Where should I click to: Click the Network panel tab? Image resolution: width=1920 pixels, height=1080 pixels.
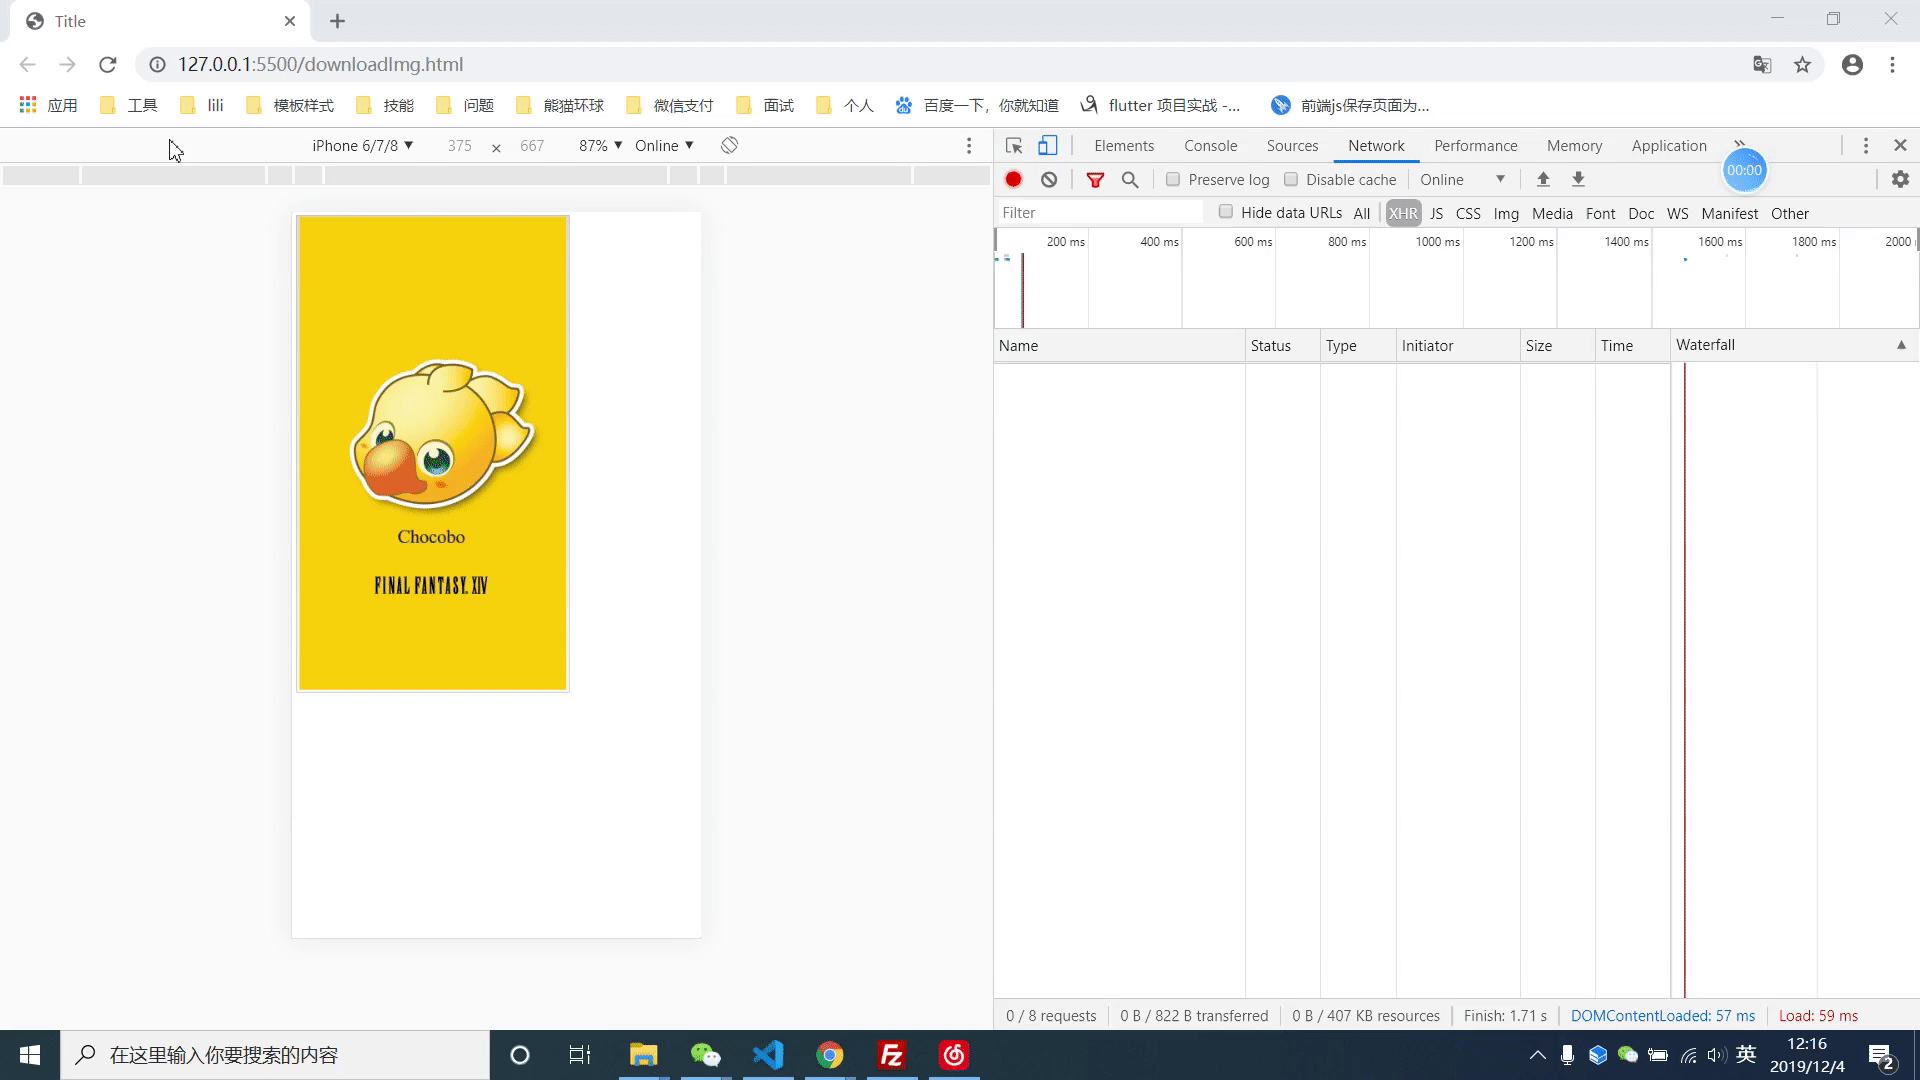[x=1375, y=145]
